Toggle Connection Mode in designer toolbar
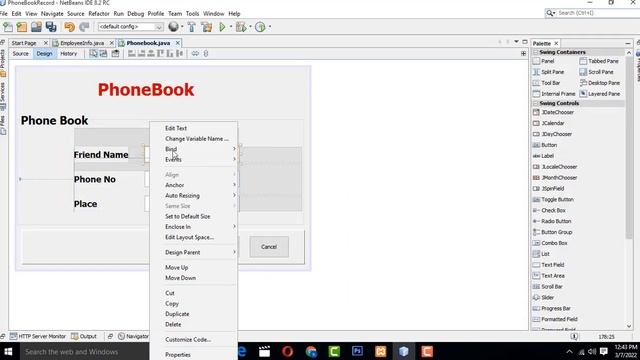 coord(103,53)
